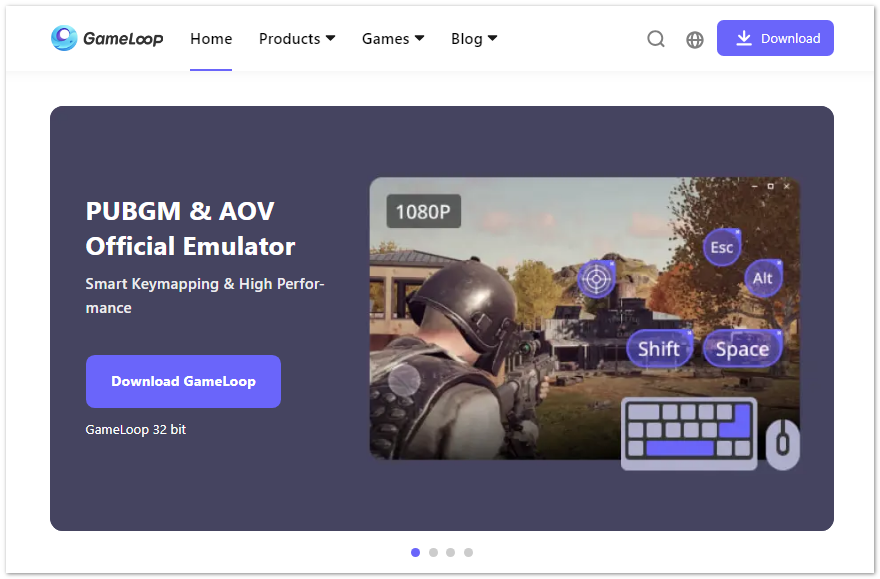Select the second carousel dot
The height and width of the screenshot is (579, 880).
pos(433,553)
